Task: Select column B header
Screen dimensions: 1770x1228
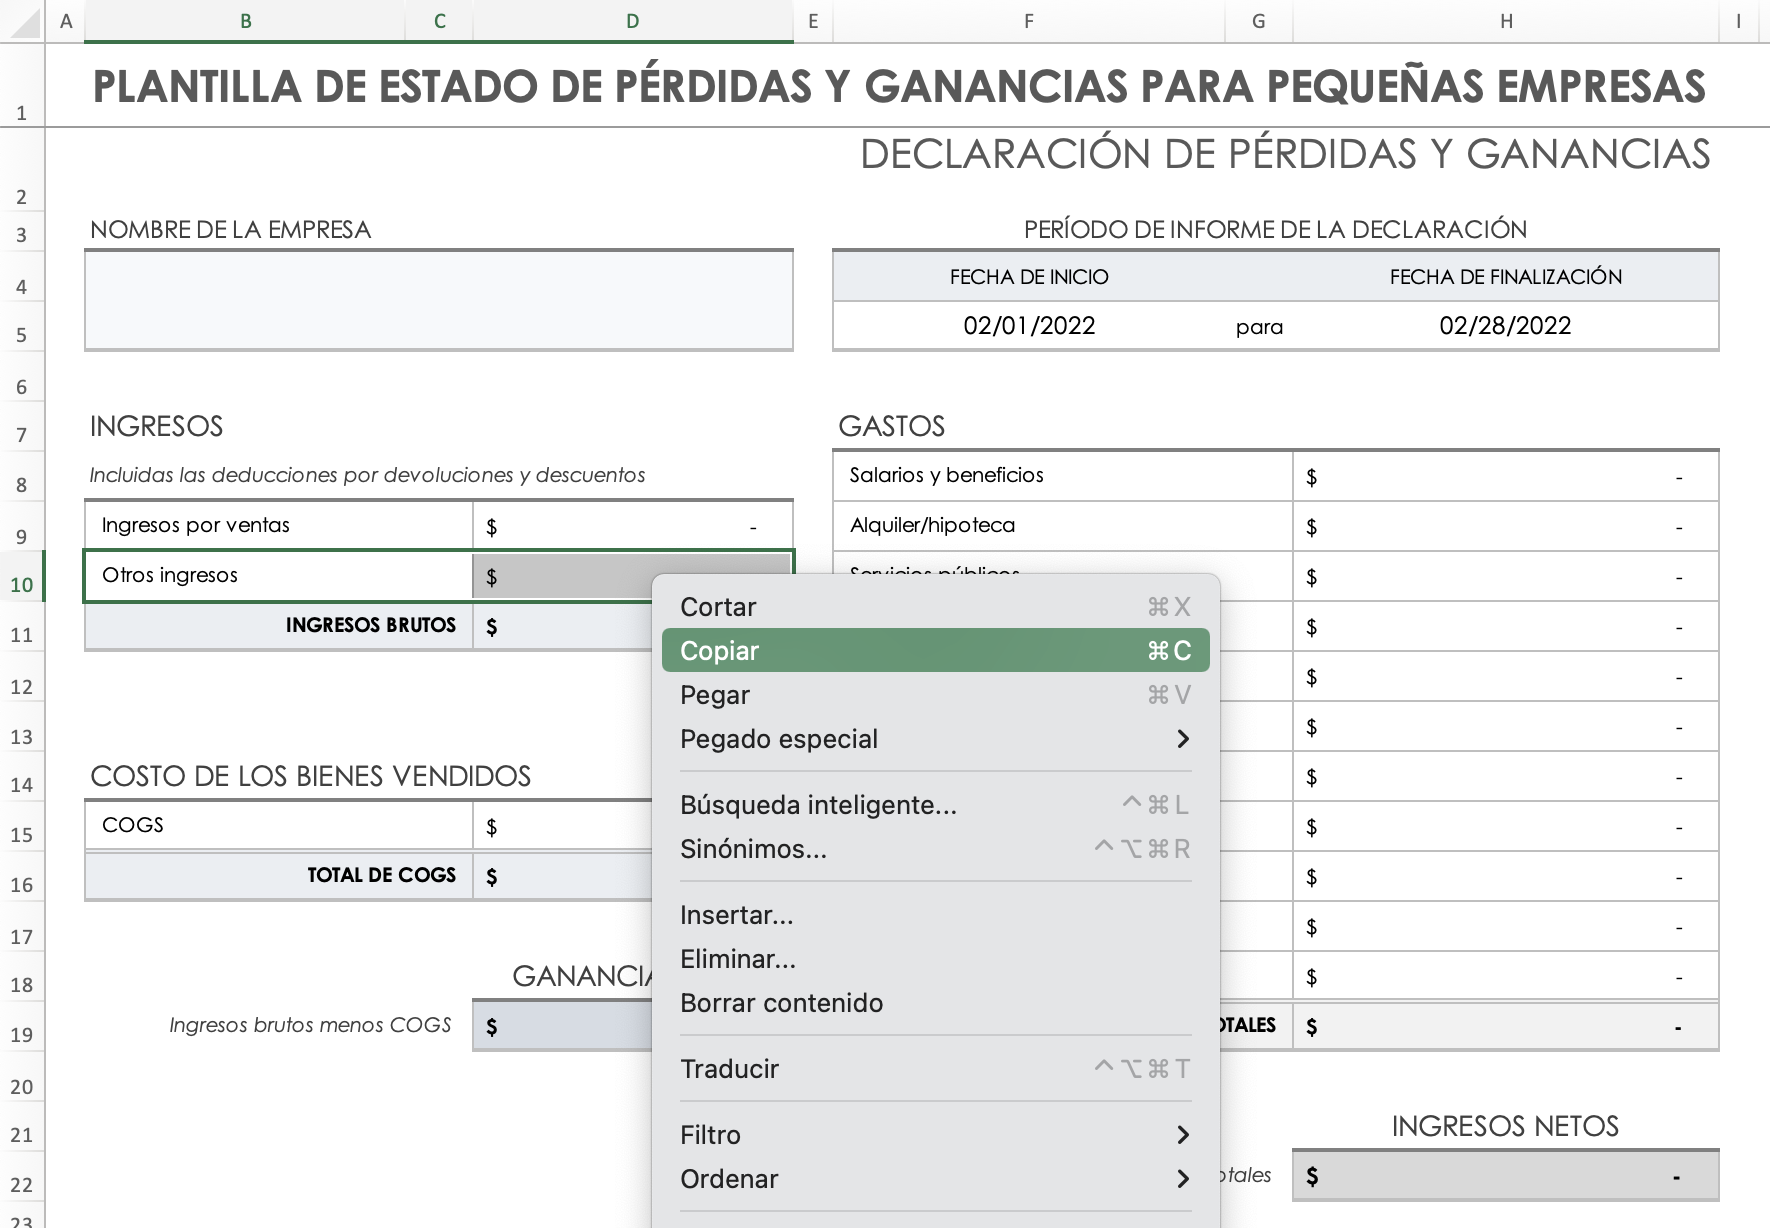Action: coord(245,21)
